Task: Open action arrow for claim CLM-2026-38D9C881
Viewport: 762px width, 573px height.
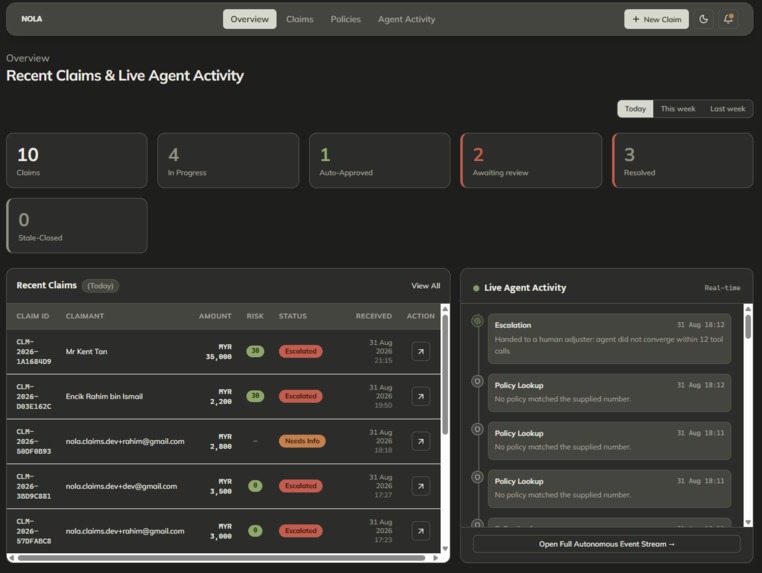Action: click(x=421, y=486)
